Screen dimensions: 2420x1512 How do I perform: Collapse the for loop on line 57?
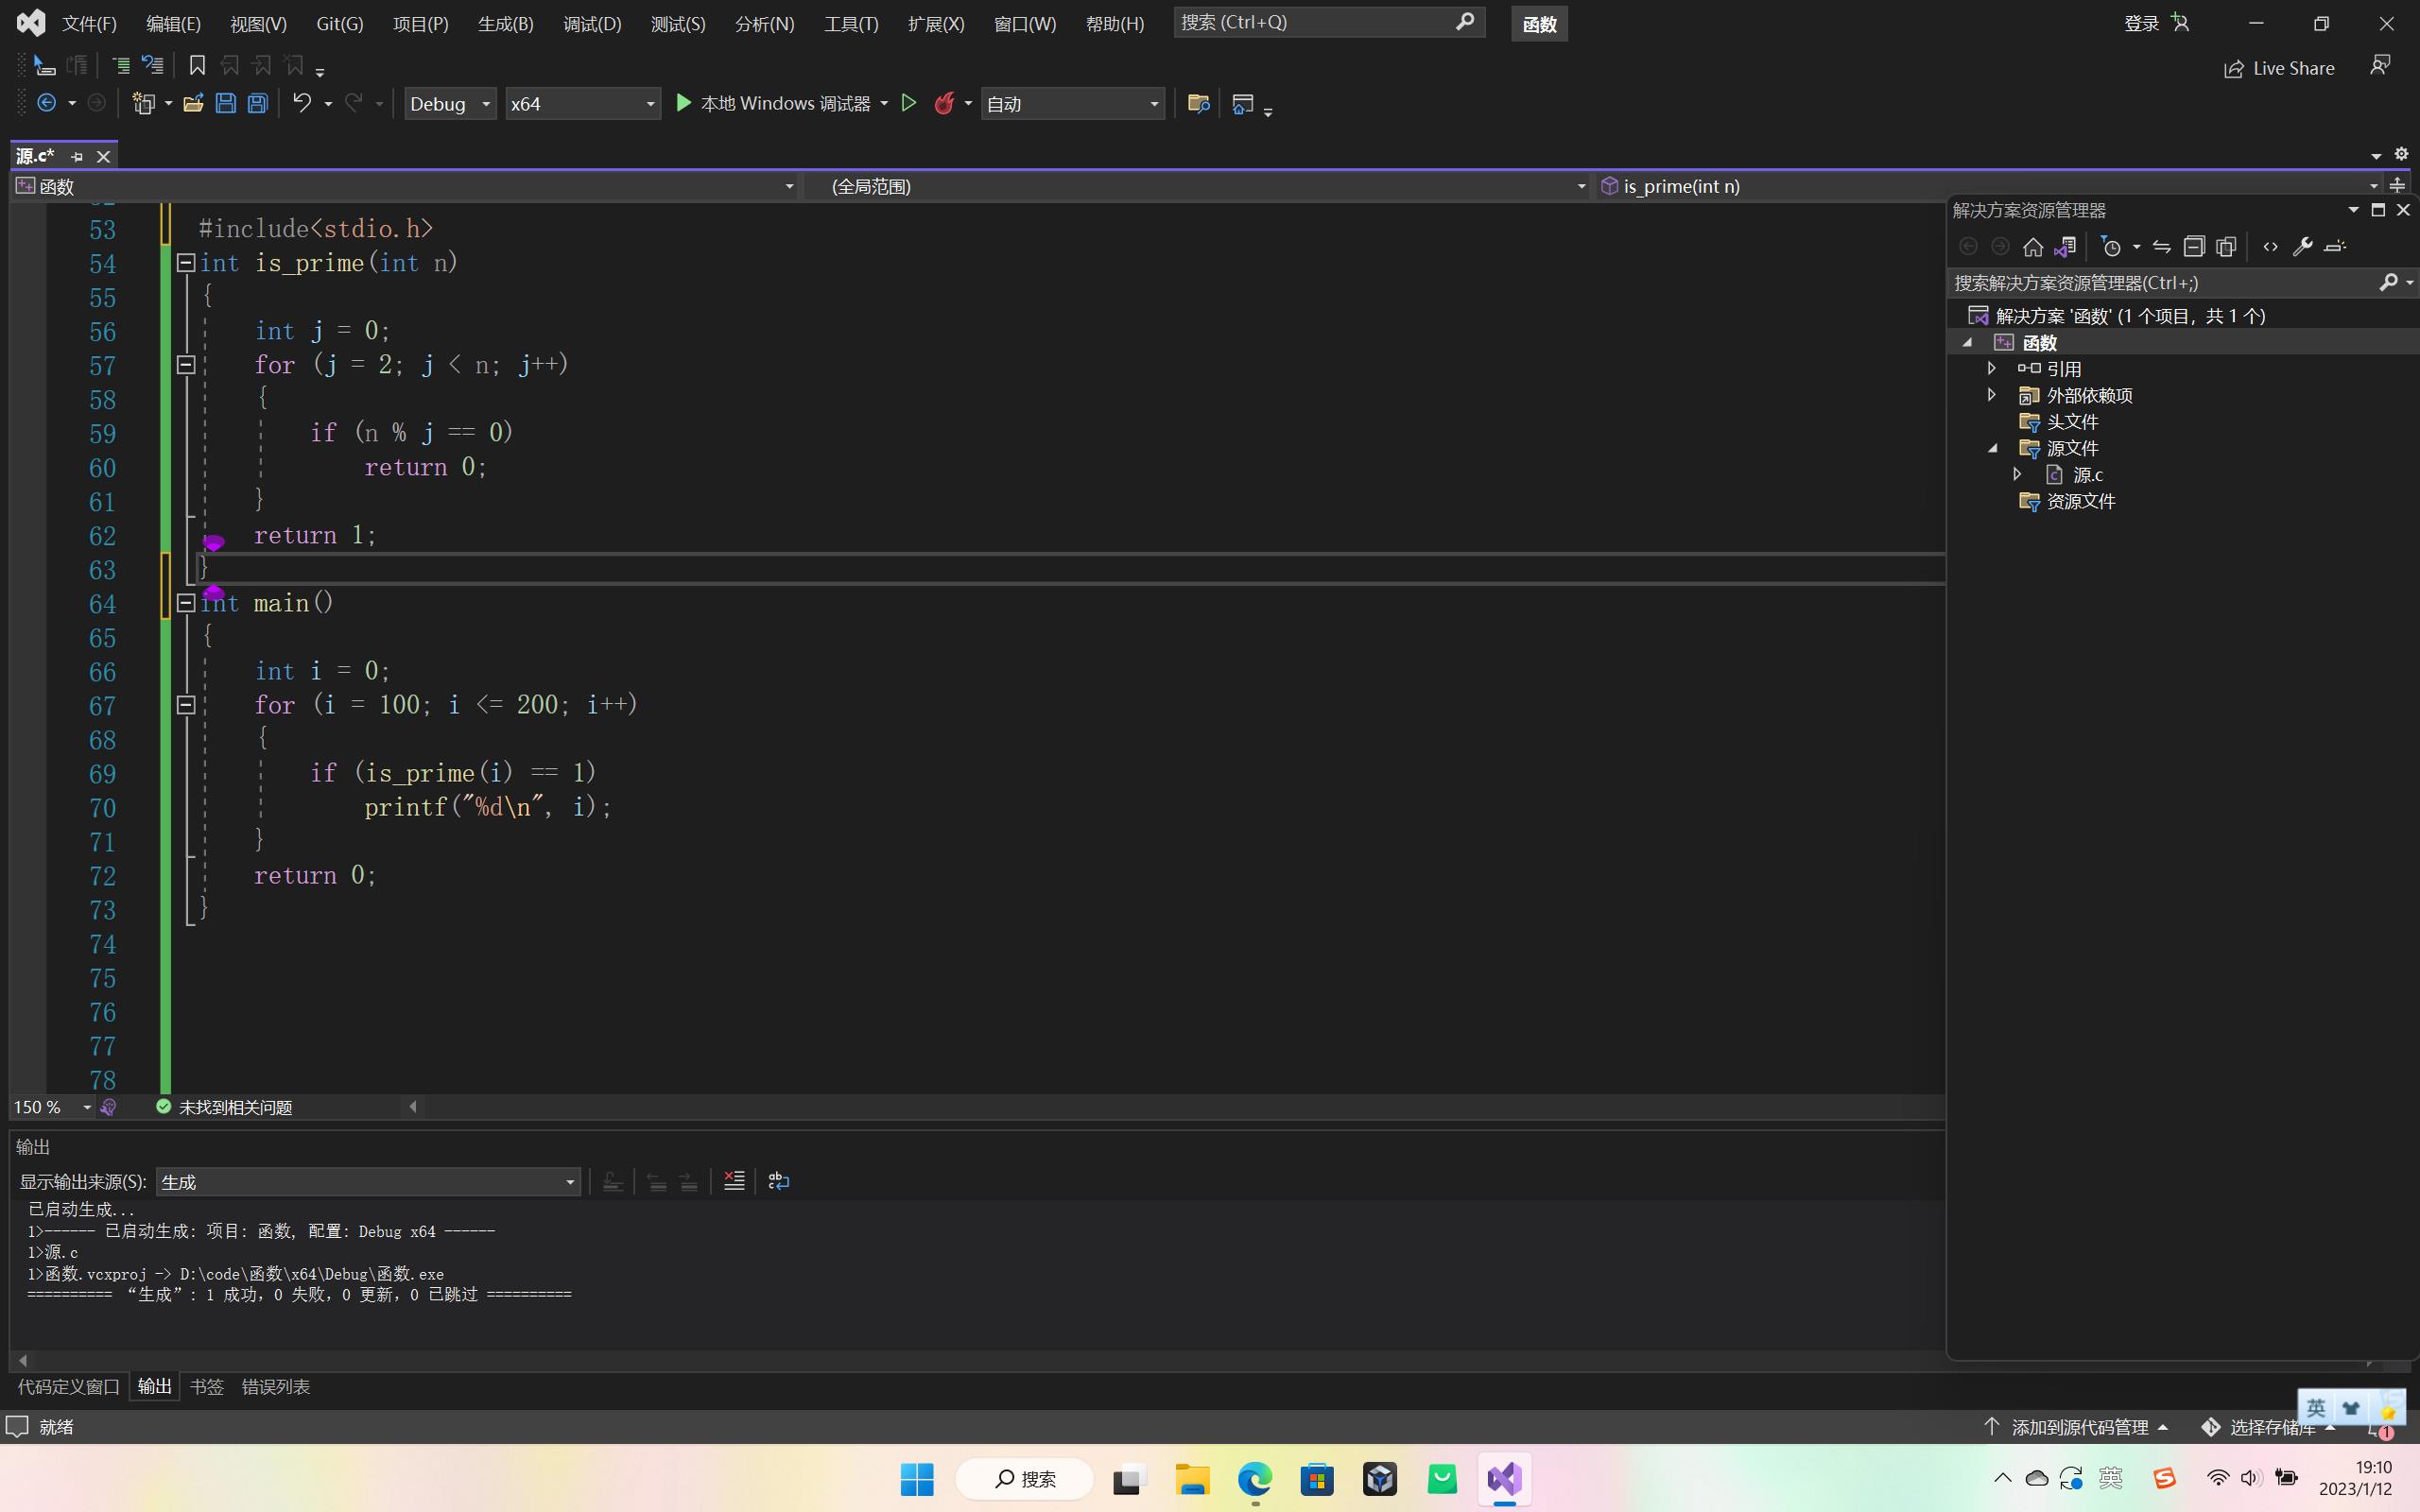click(185, 365)
